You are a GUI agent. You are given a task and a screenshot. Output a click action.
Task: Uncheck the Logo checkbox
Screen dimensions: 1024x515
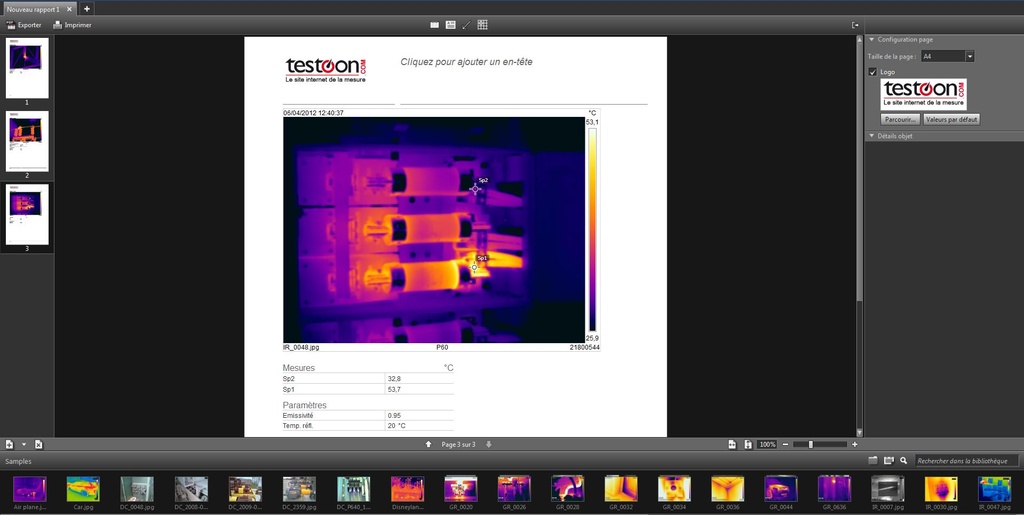(872, 72)
